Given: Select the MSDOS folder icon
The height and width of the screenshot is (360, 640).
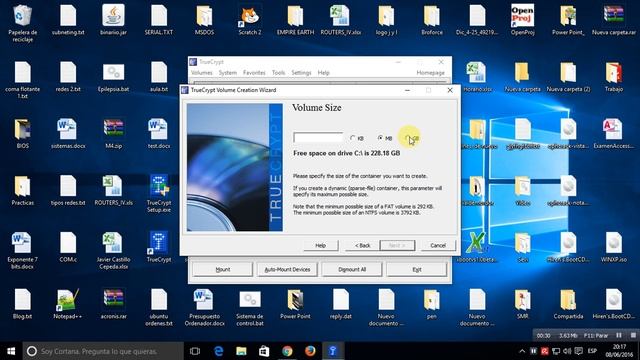Looking at the screenshot, I should [x=204, y=20].
